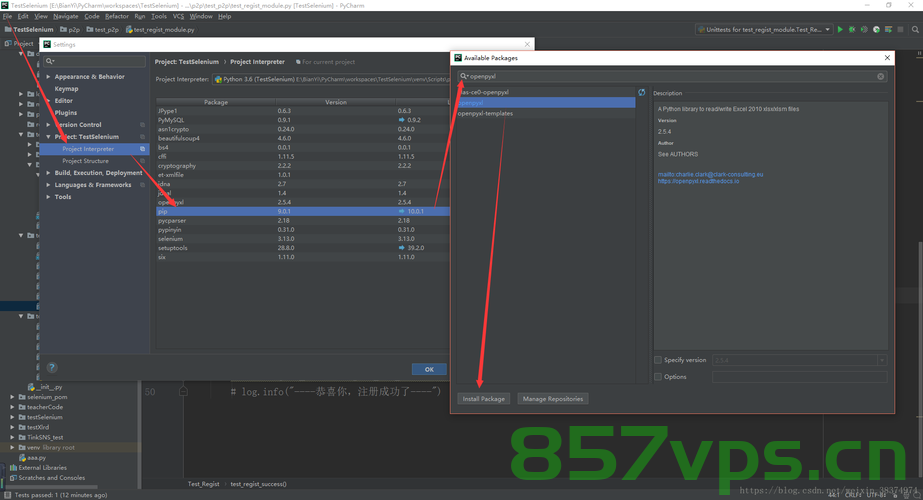This screenshot has width=923, height=500.
Task: Clear the openpyxl search text
Action: (881, 76)
